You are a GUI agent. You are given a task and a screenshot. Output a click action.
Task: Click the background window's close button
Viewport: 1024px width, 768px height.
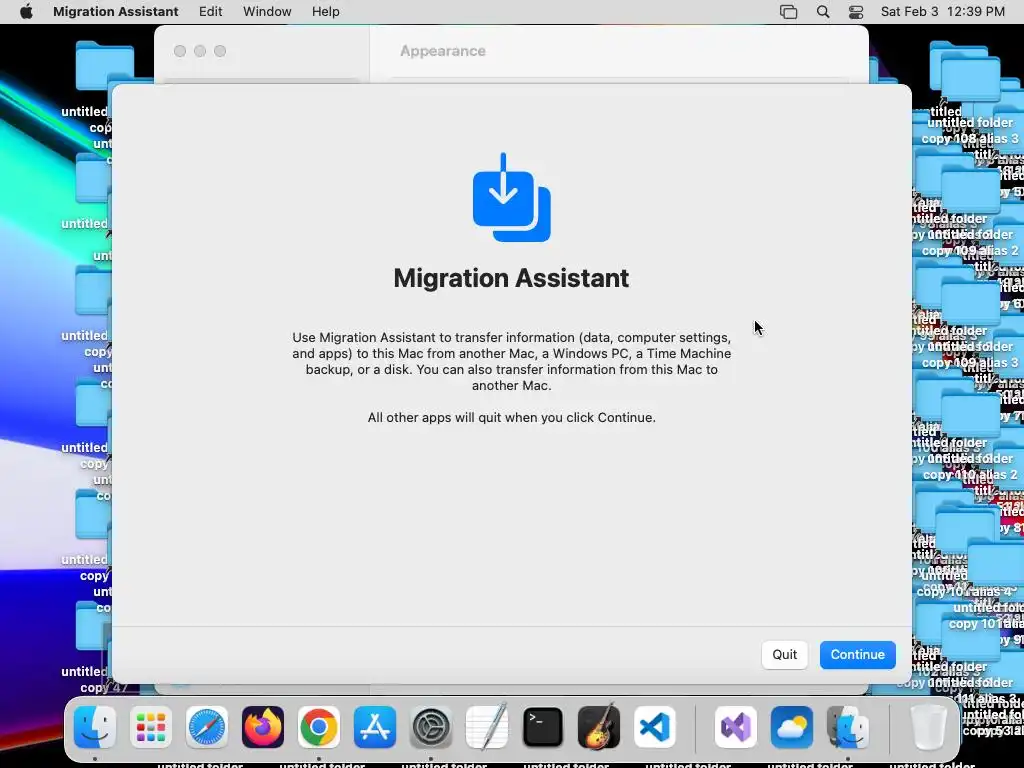(180, 51)
